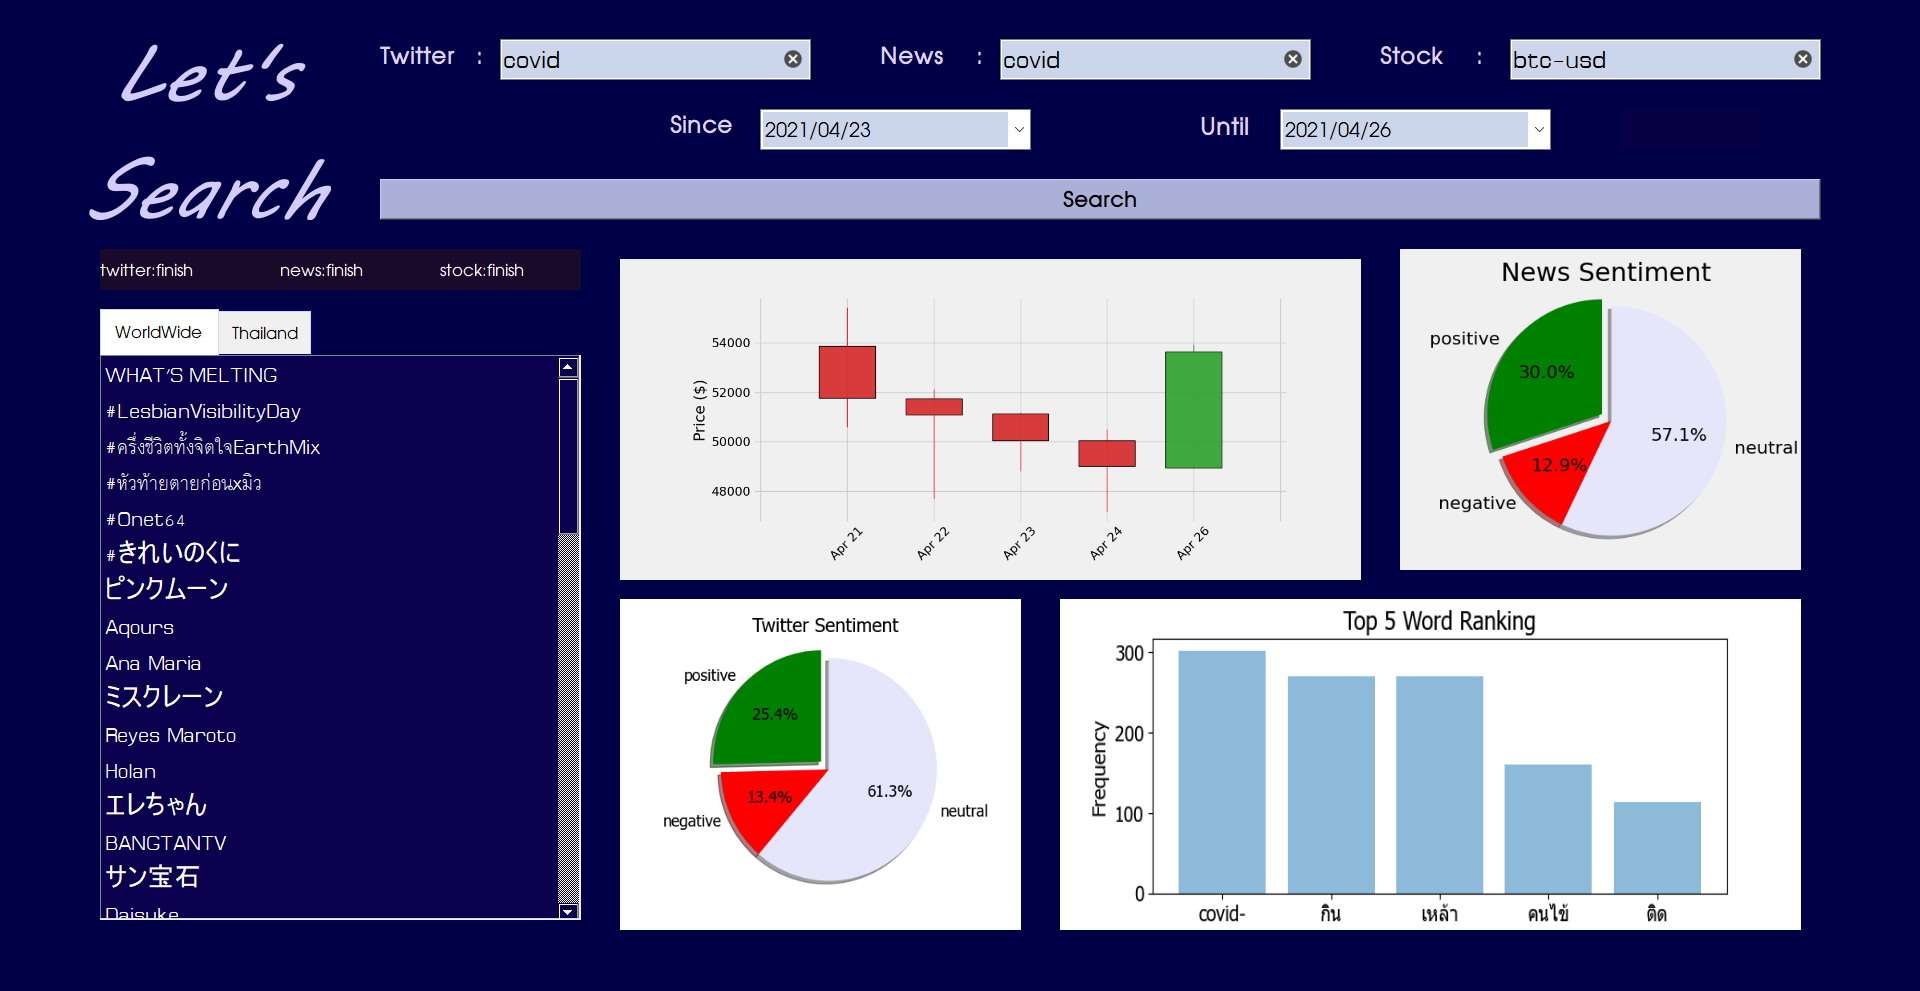Click the WHAT'S MELTING list entry
The height and width of the screenshot is (991, 1920).
pyautogui.click(x=191, y=375)
